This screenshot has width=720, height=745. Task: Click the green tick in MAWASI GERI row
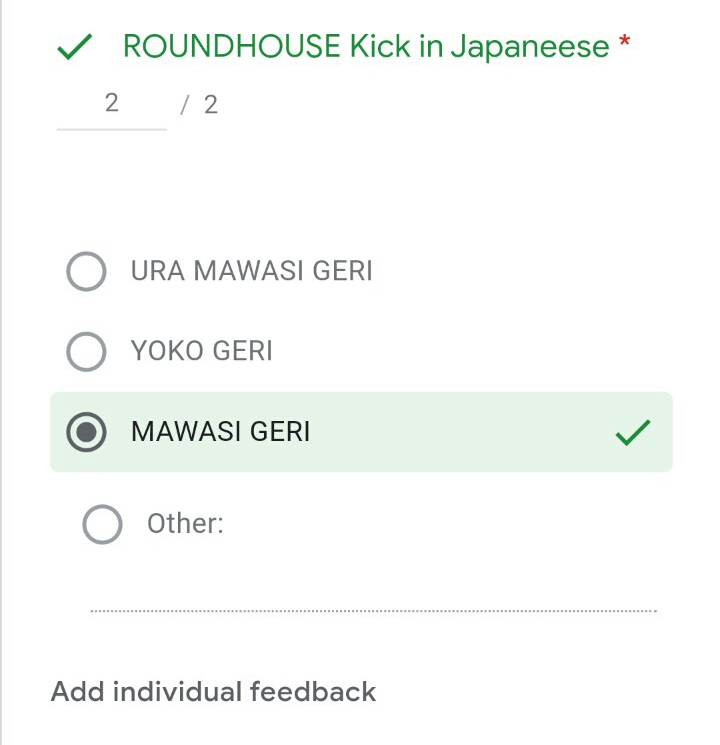pos(633,432)
